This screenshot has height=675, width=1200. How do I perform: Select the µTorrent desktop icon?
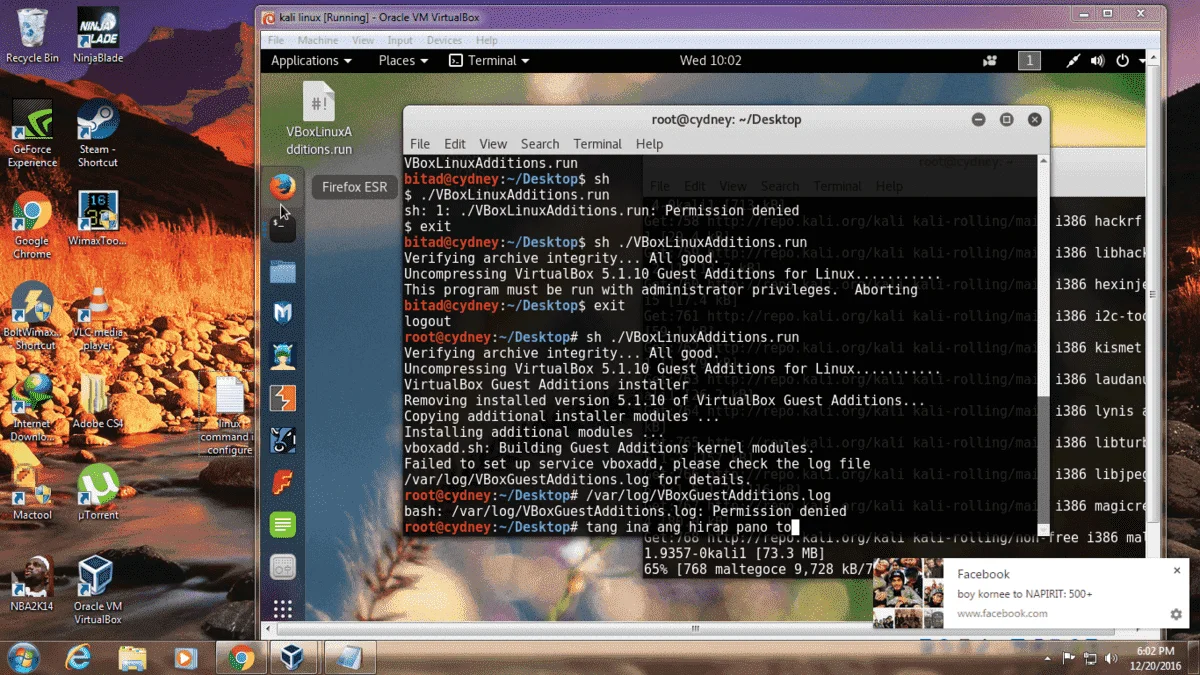point(98,493)
